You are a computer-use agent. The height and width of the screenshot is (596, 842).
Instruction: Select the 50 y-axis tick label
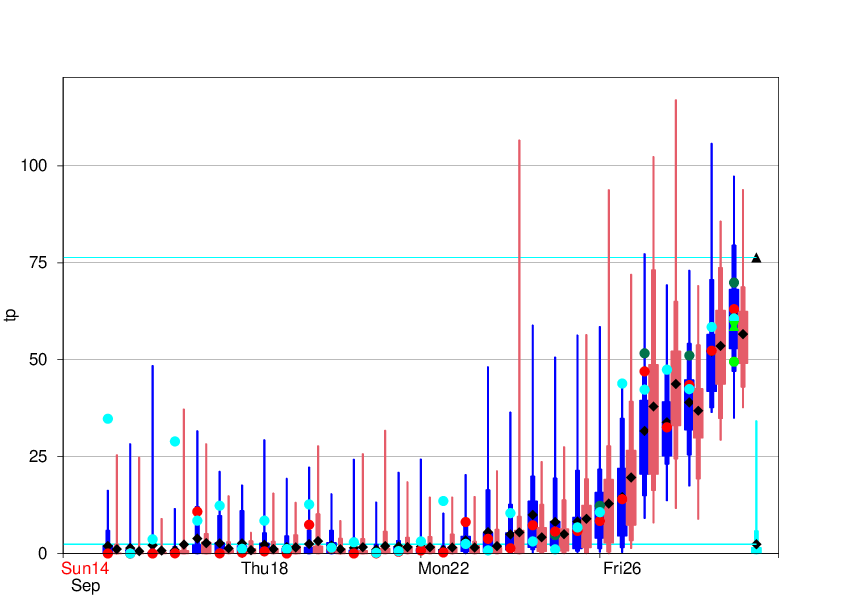click(x=39, y=359)
